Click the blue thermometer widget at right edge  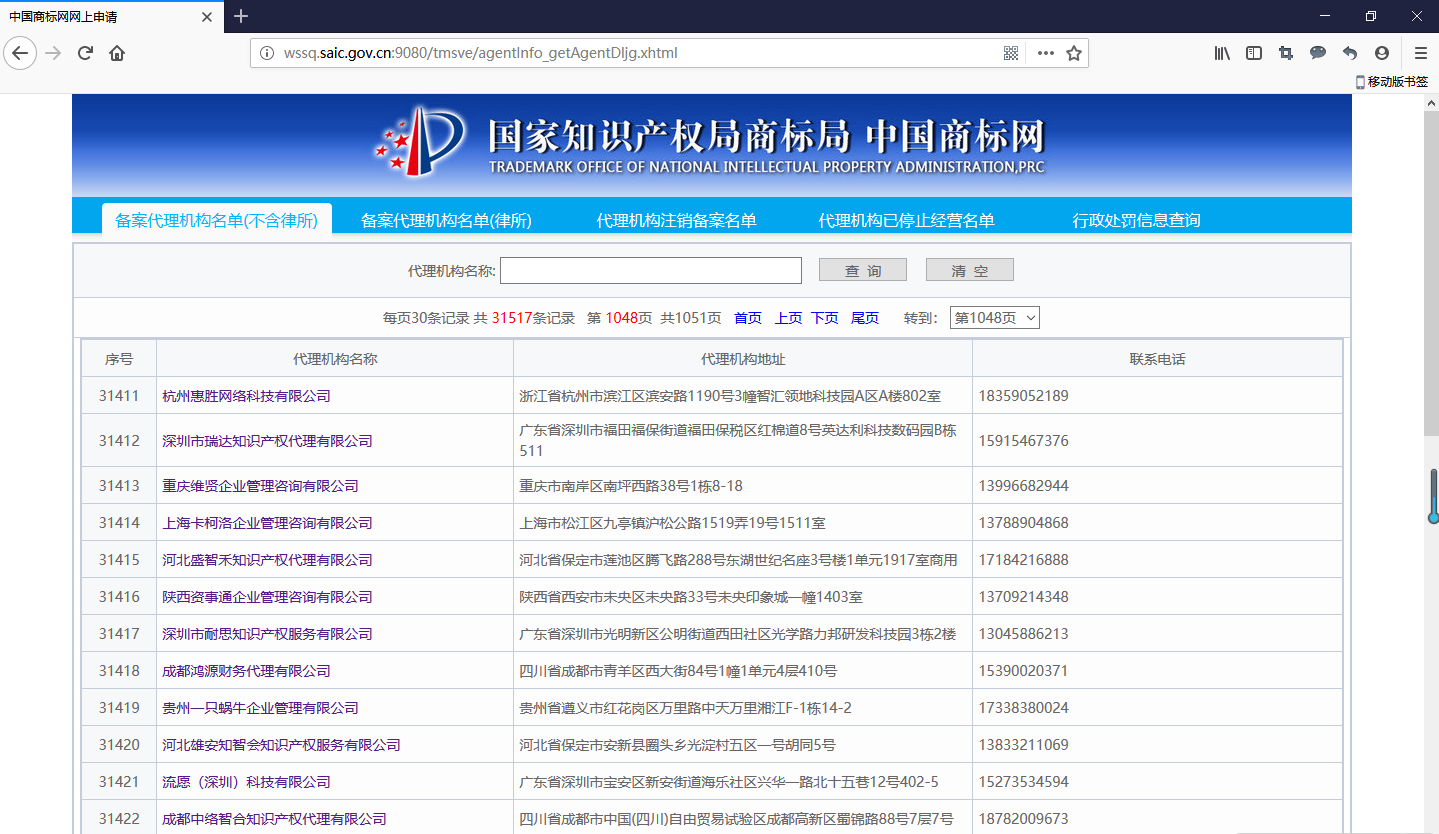pyautogui.click(x=1432, y=496)
